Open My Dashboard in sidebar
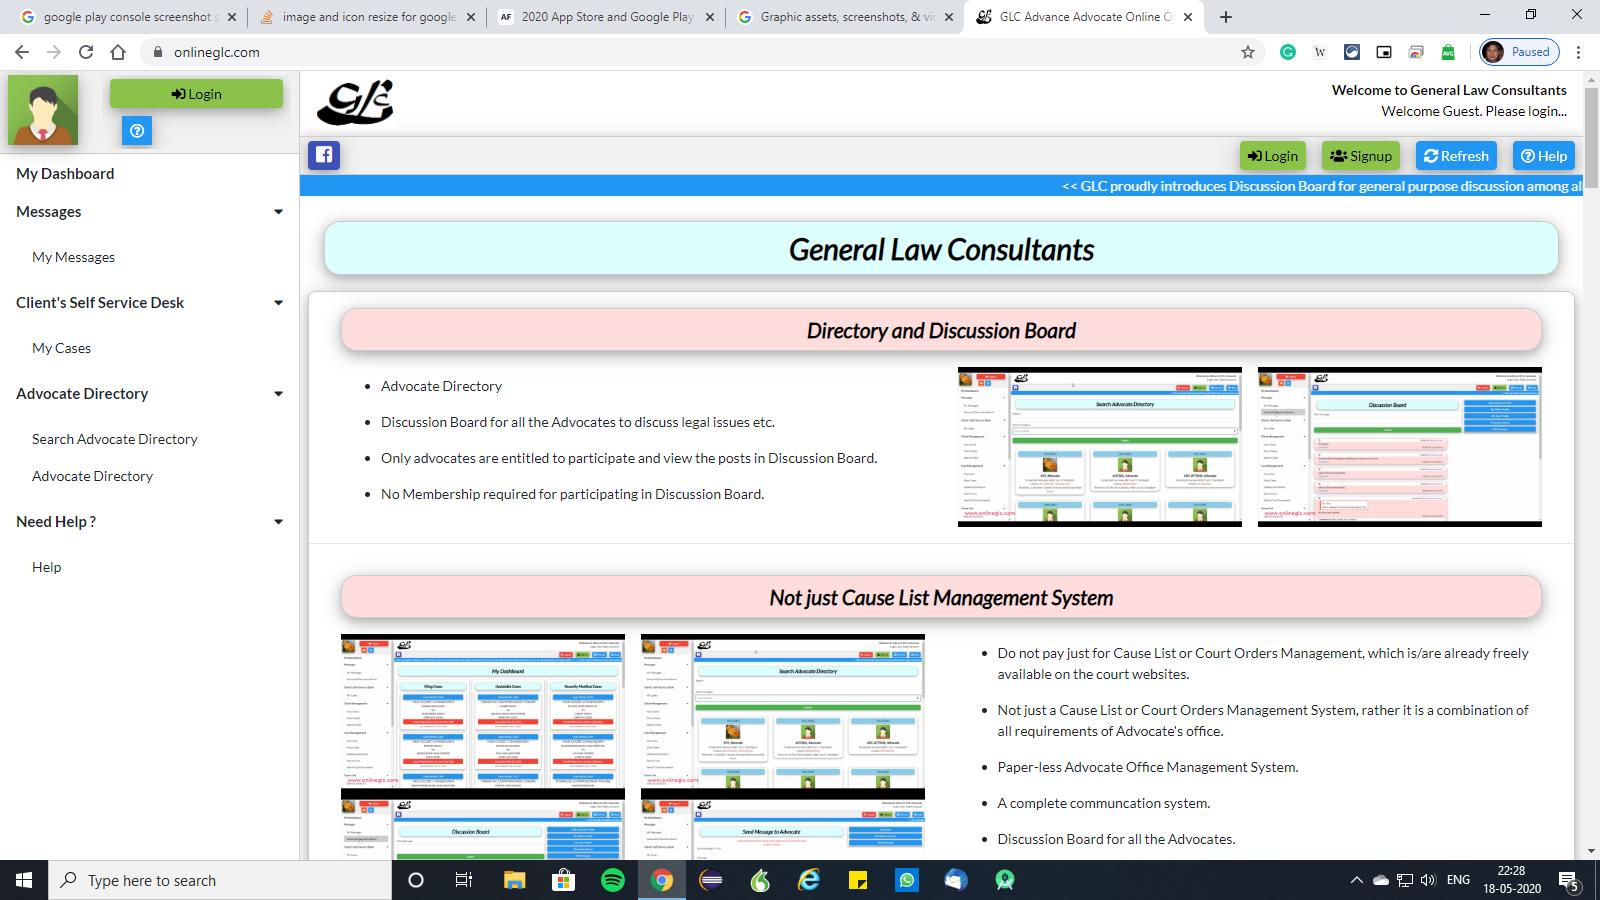1600x900 pixels. pyautogui.click(x=65, y=174)
